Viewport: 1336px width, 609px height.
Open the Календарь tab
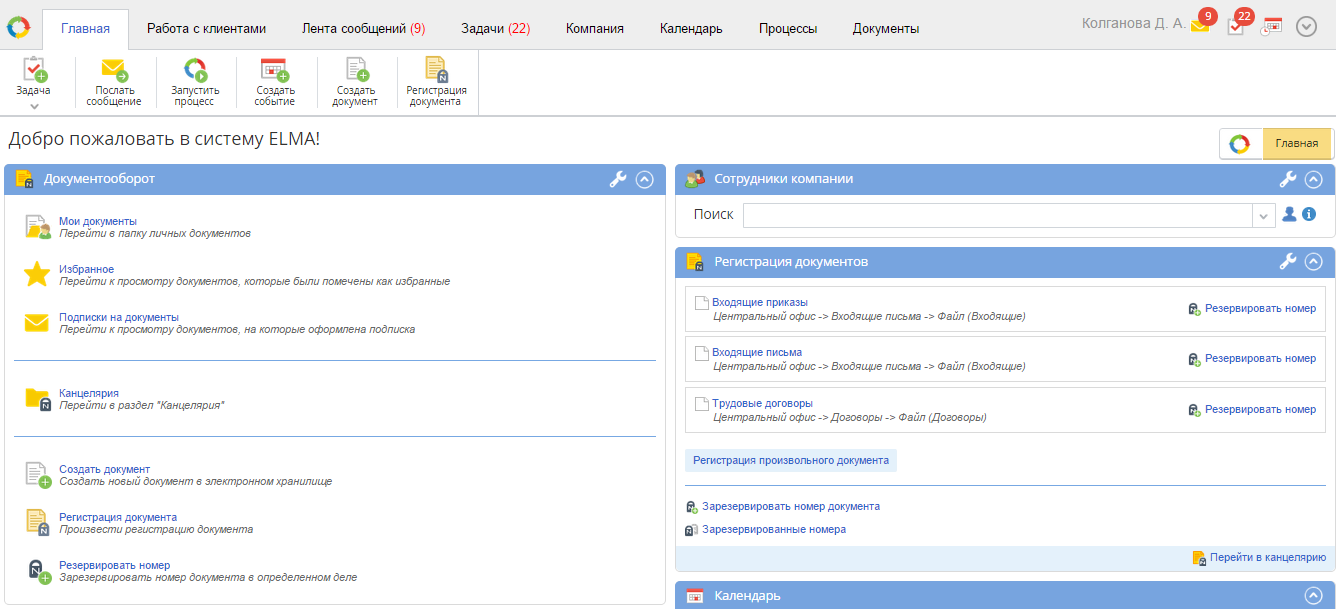click(x=691, y=29)
